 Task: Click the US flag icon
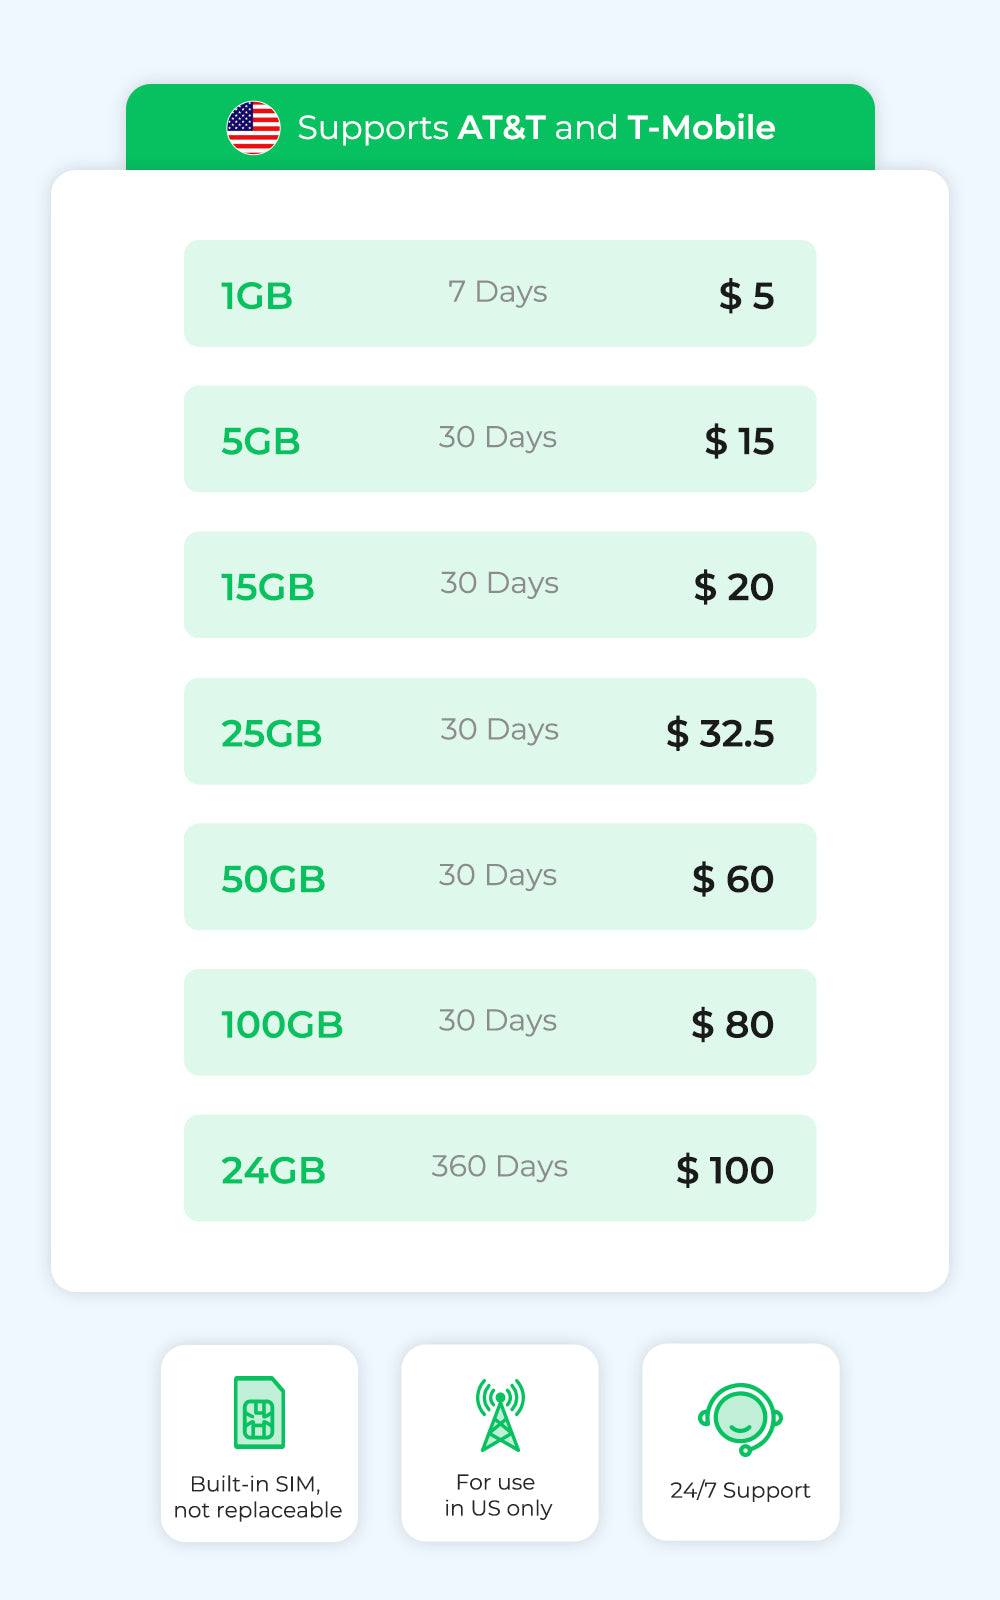[x=253, y=128]
